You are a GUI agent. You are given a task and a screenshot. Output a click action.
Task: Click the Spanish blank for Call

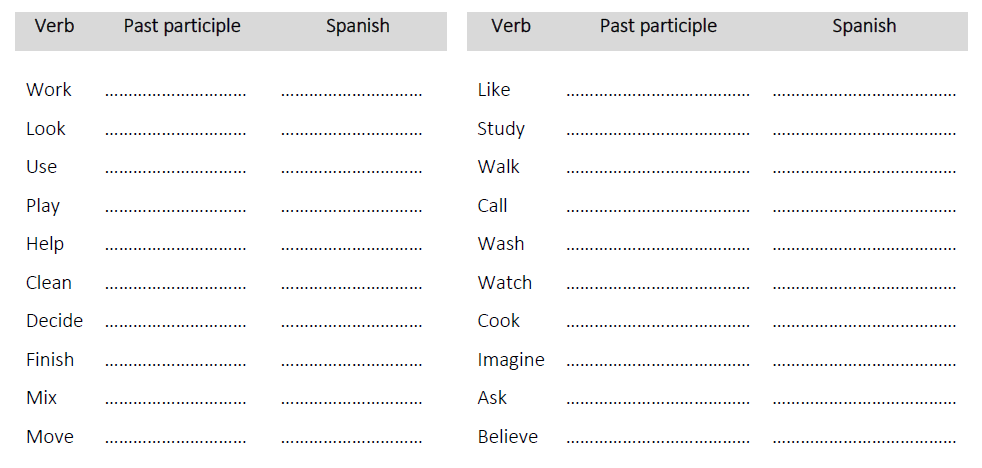tap(864, 208)
